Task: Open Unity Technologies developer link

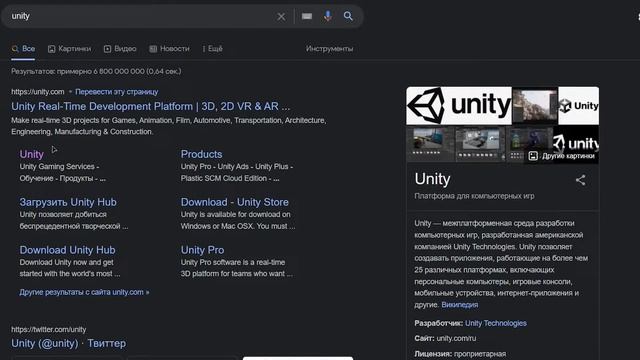Action: point(496,323)
